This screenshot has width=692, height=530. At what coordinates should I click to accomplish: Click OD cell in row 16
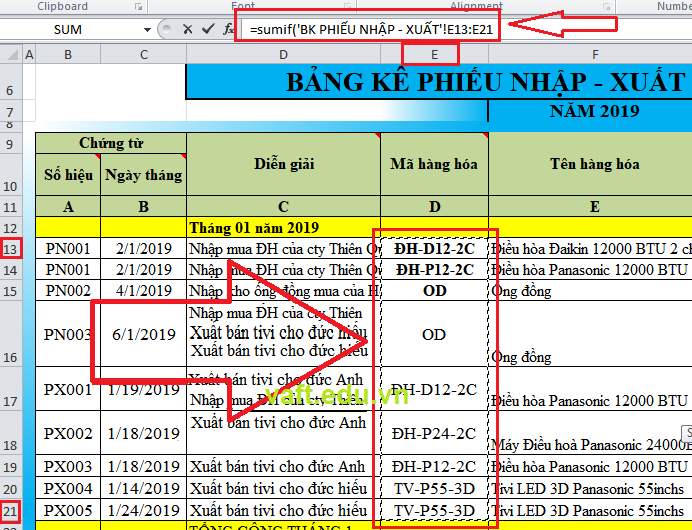[434, 334]
